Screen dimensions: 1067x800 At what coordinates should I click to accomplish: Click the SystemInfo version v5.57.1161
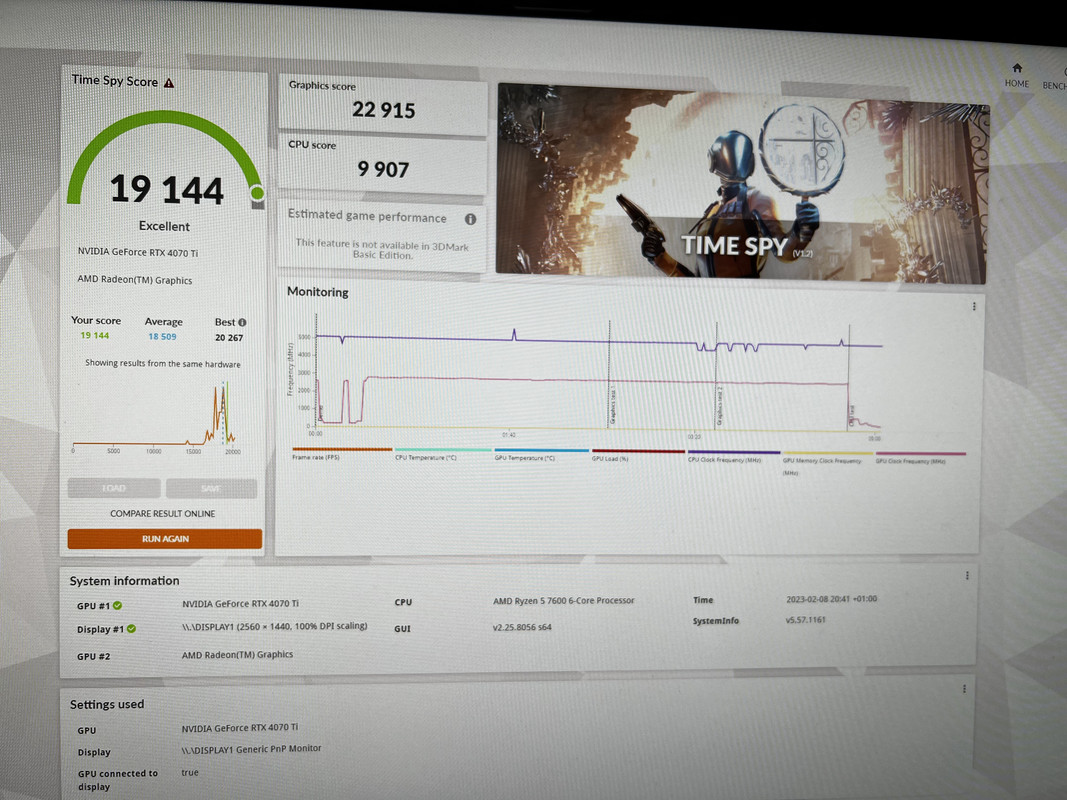[x=806, y=620]
